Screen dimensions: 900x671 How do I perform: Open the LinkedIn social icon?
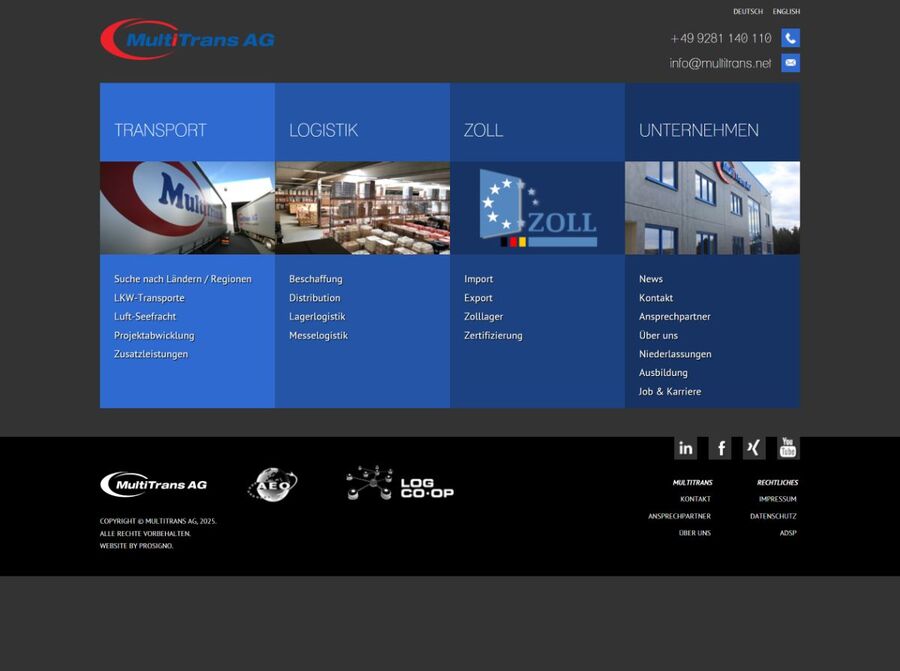(x=685, y=448)
